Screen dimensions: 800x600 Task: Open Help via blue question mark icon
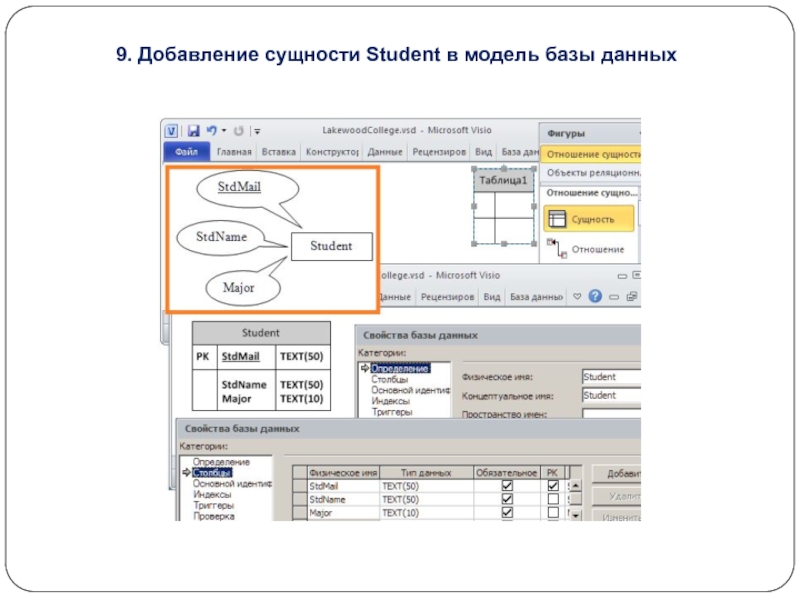point(595,297)
